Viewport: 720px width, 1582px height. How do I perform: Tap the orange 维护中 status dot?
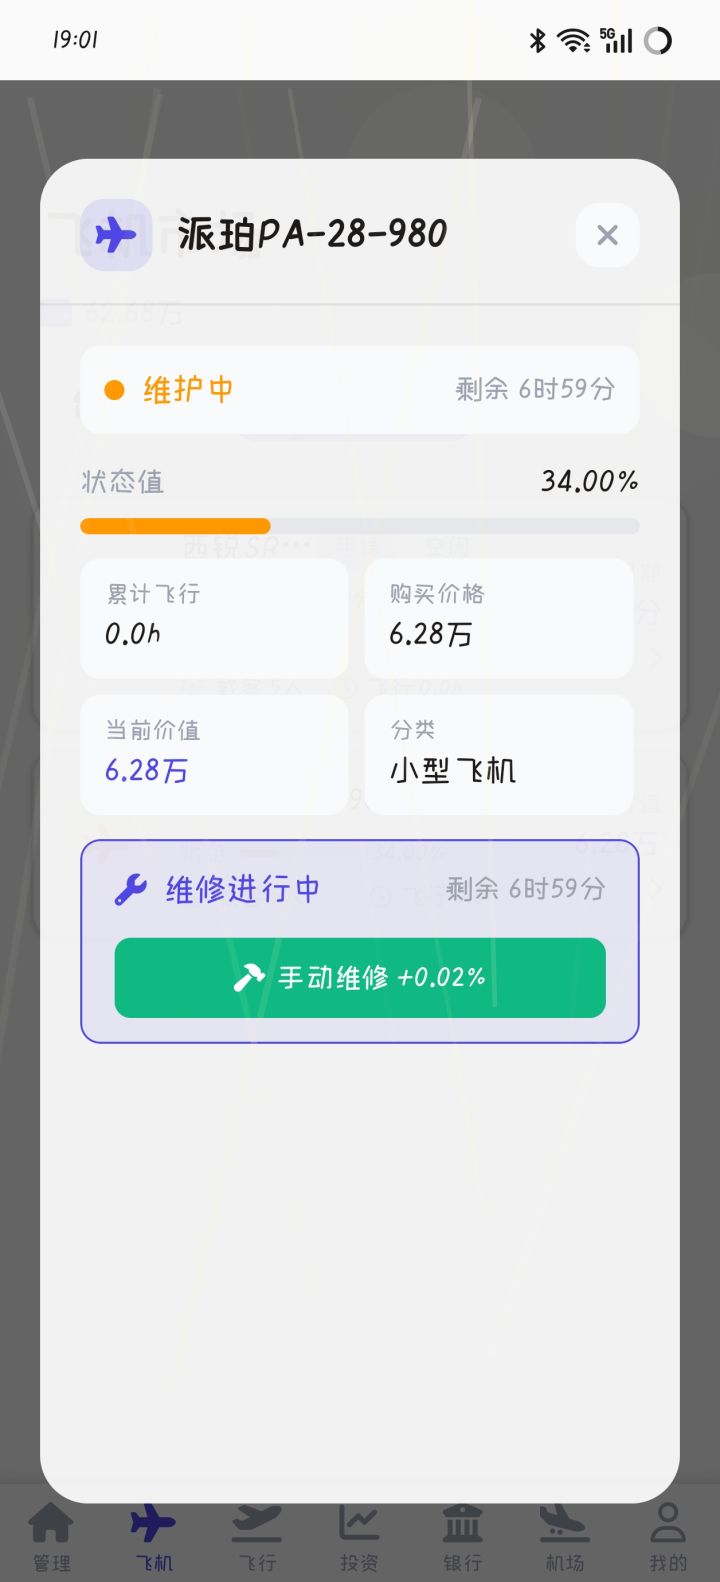115,390
